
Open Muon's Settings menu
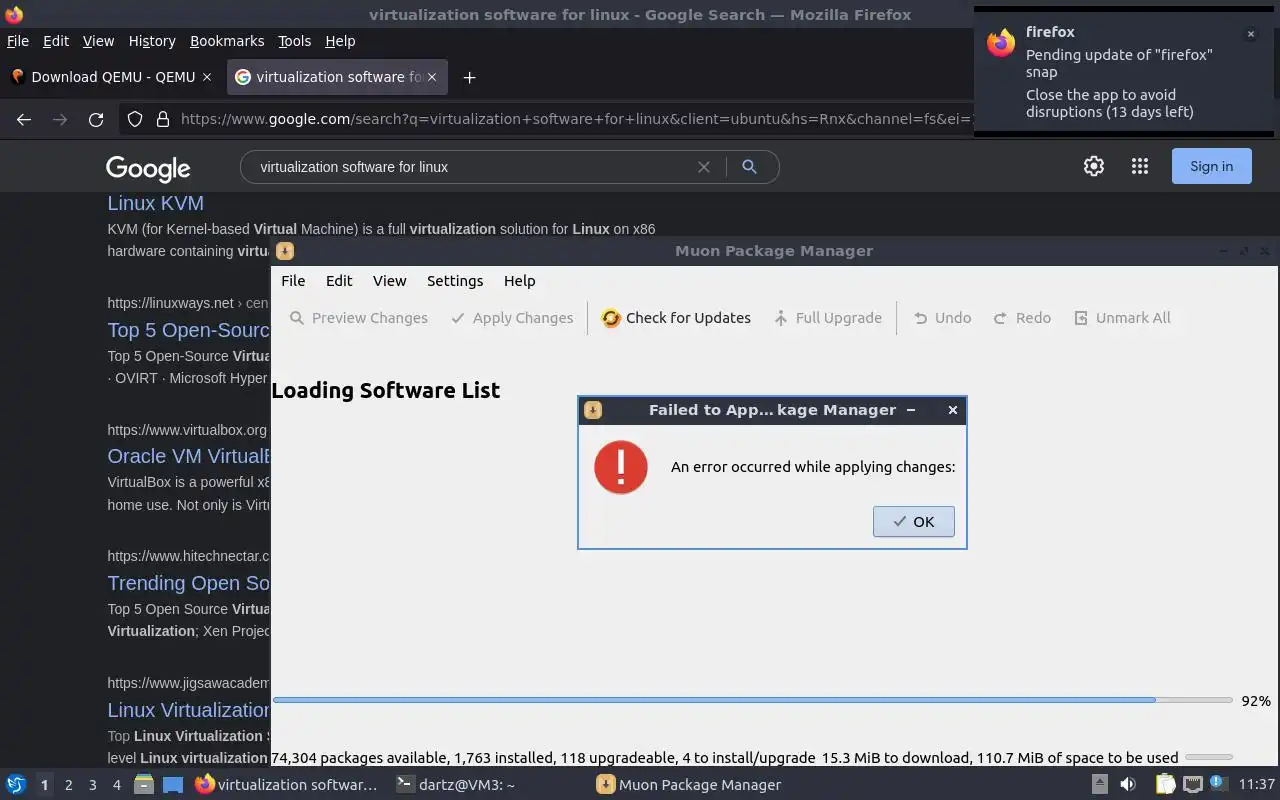[x=455, y=281]
